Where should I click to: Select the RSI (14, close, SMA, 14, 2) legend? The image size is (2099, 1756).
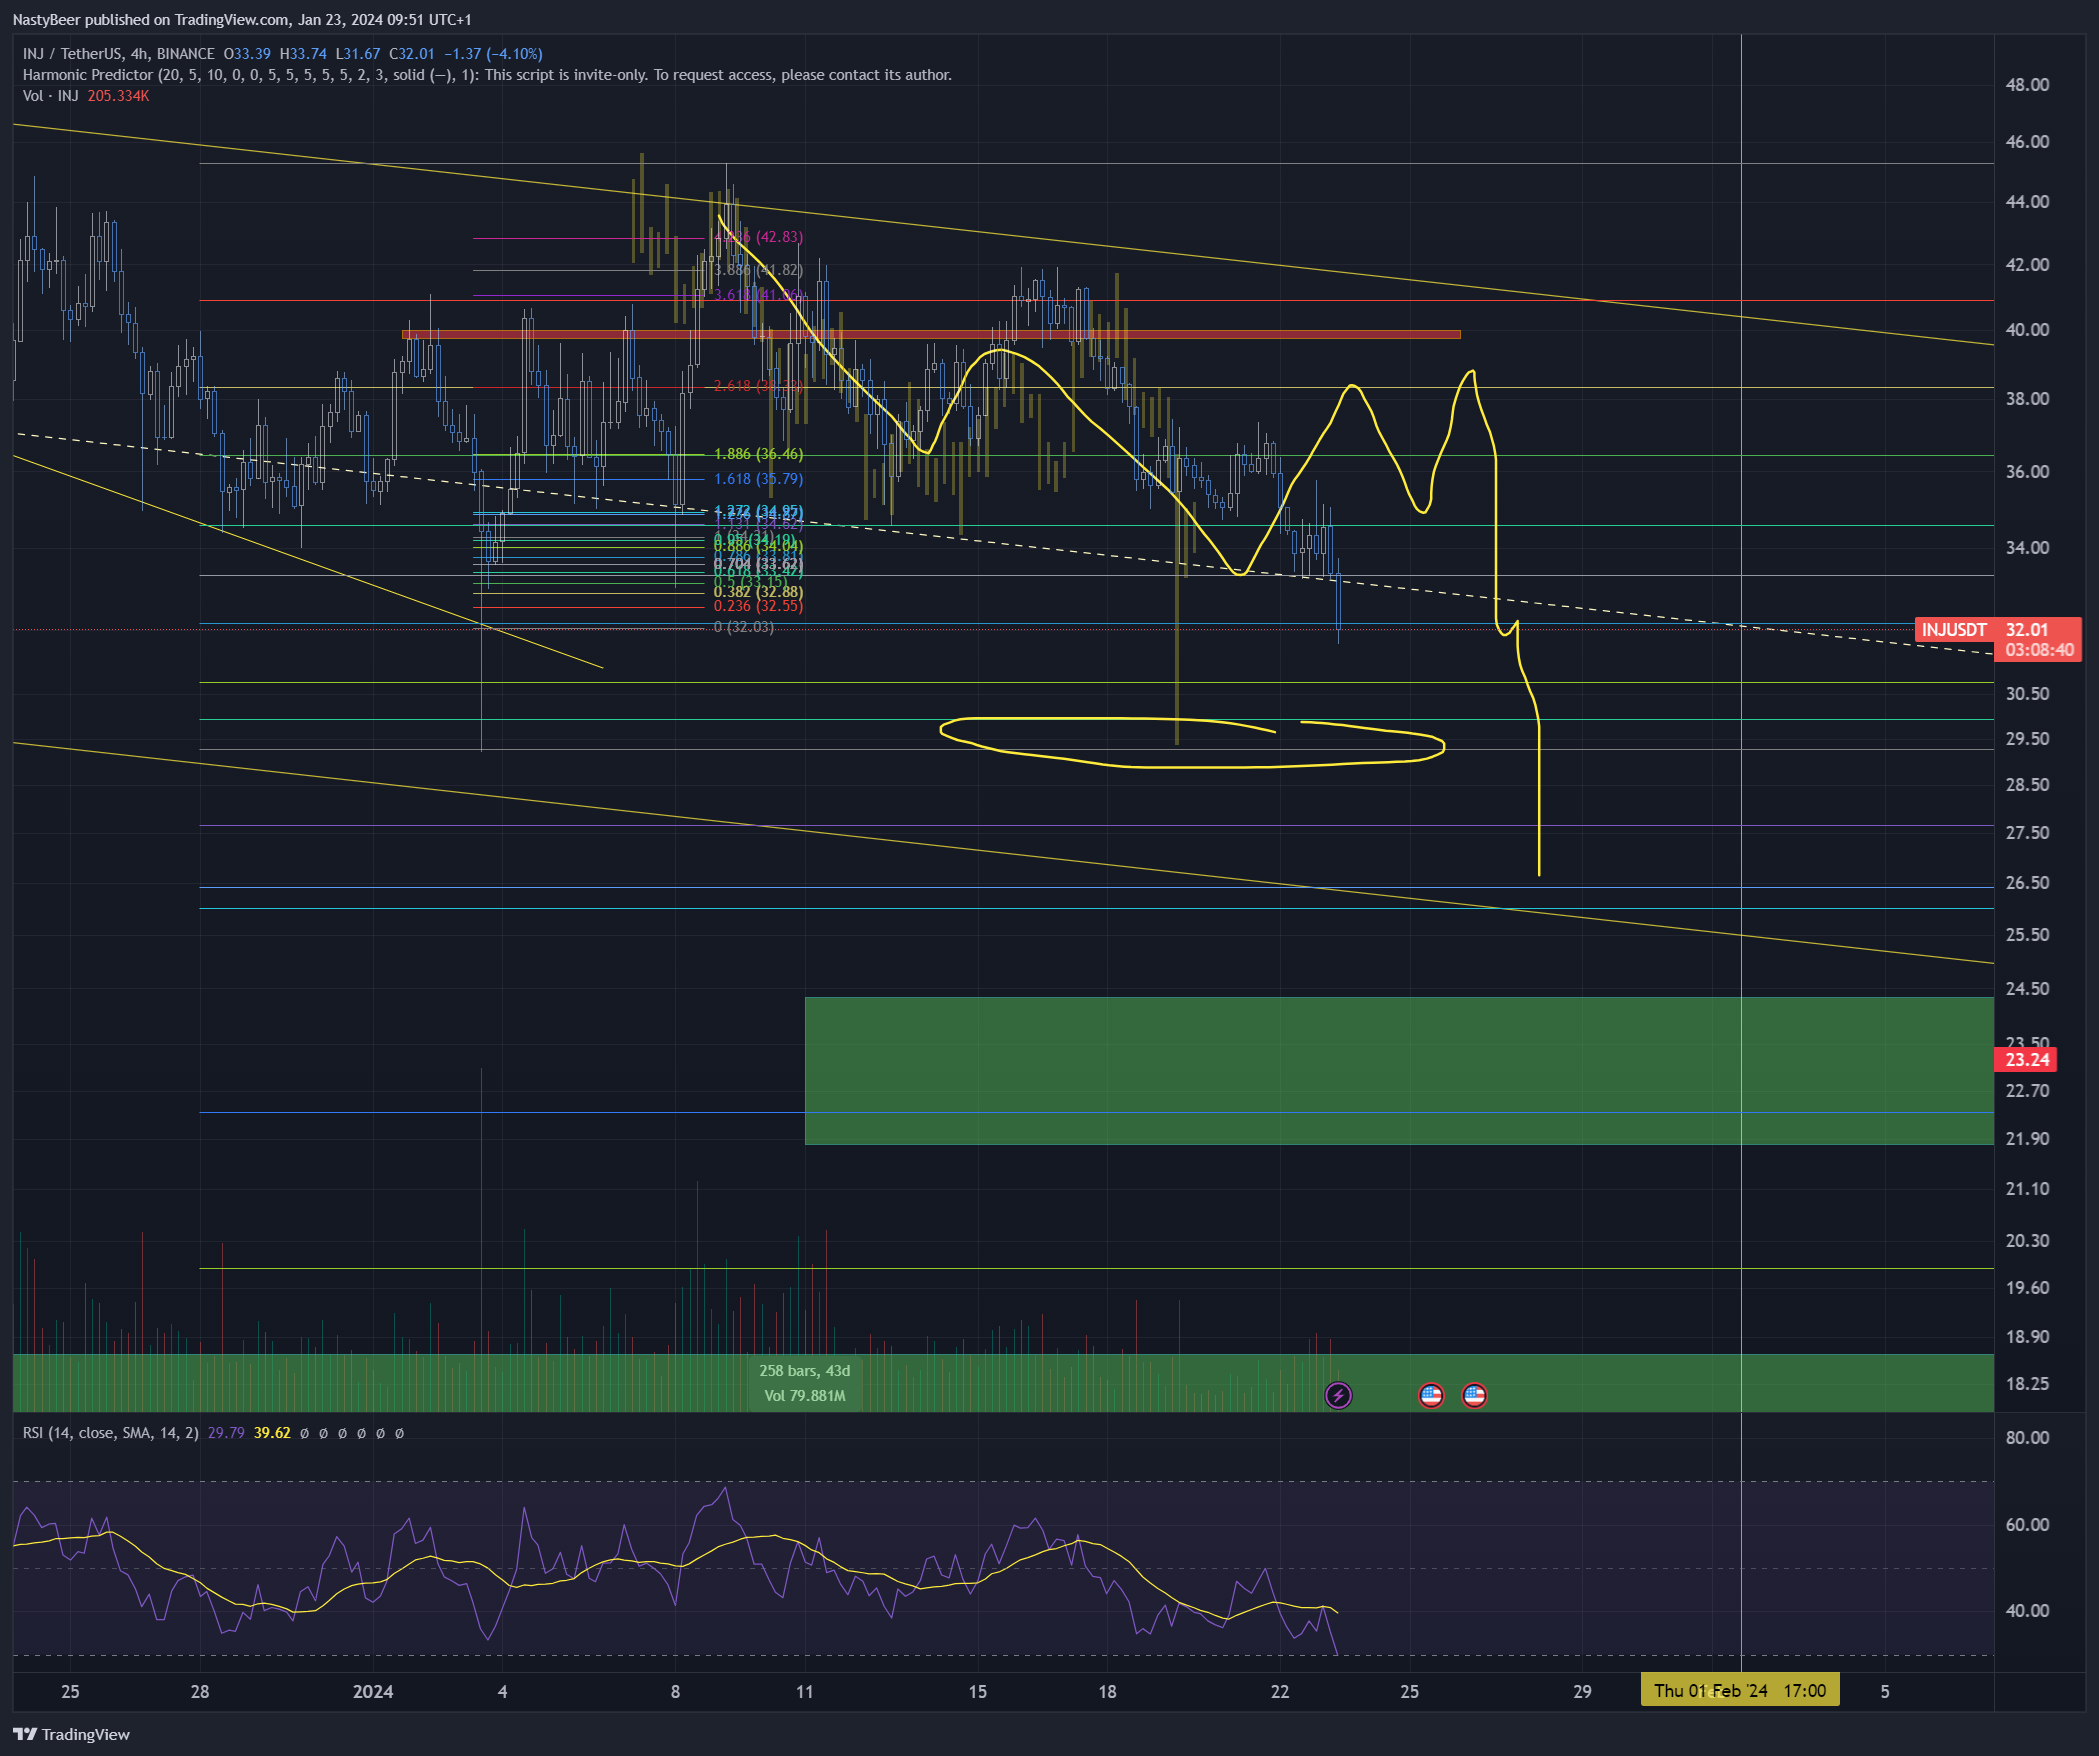[110, 1433]
